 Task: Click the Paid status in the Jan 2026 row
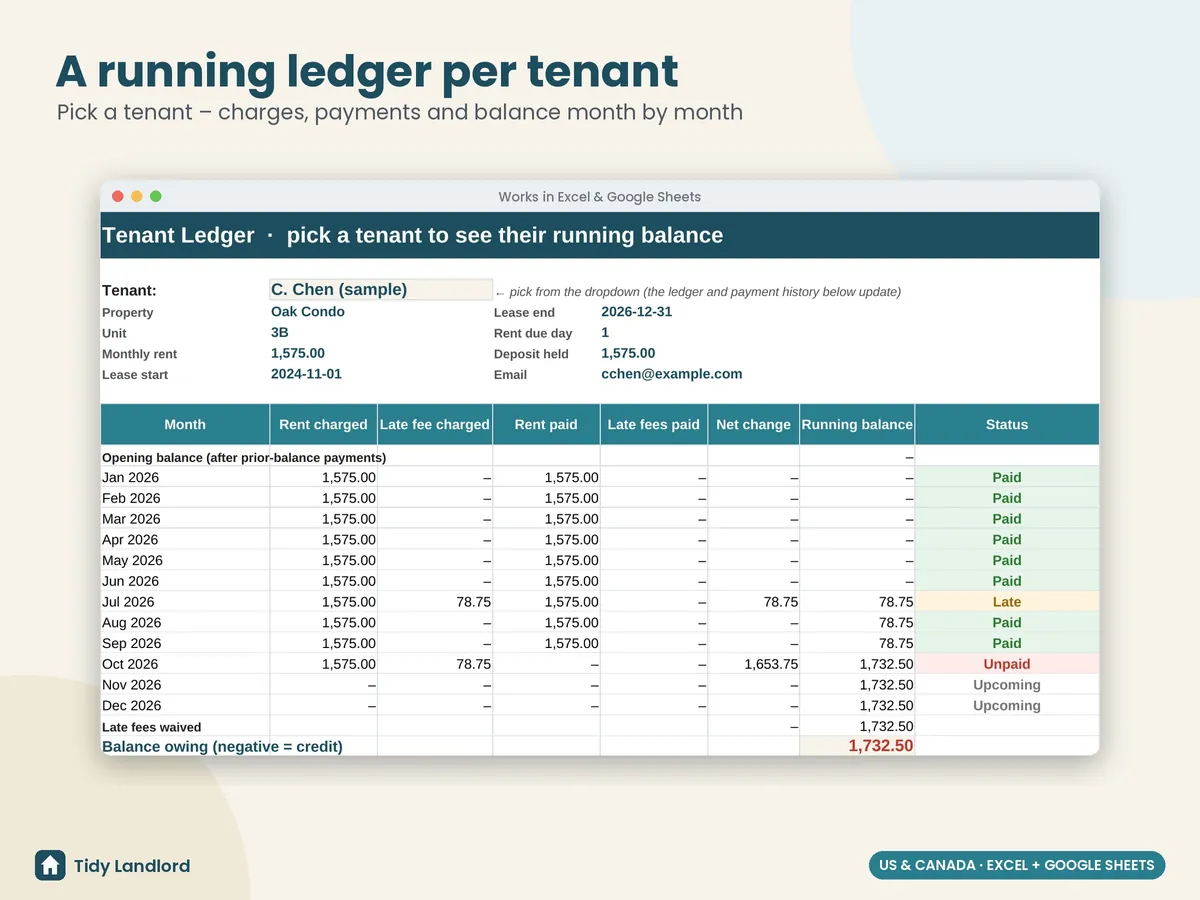click(x=1007, y=478)
